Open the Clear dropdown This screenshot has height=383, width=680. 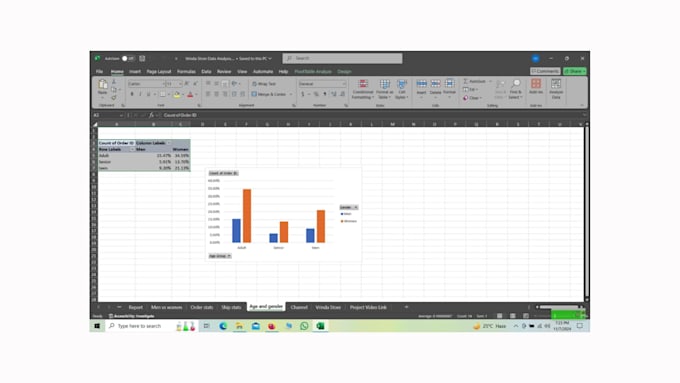coord(472,98)
